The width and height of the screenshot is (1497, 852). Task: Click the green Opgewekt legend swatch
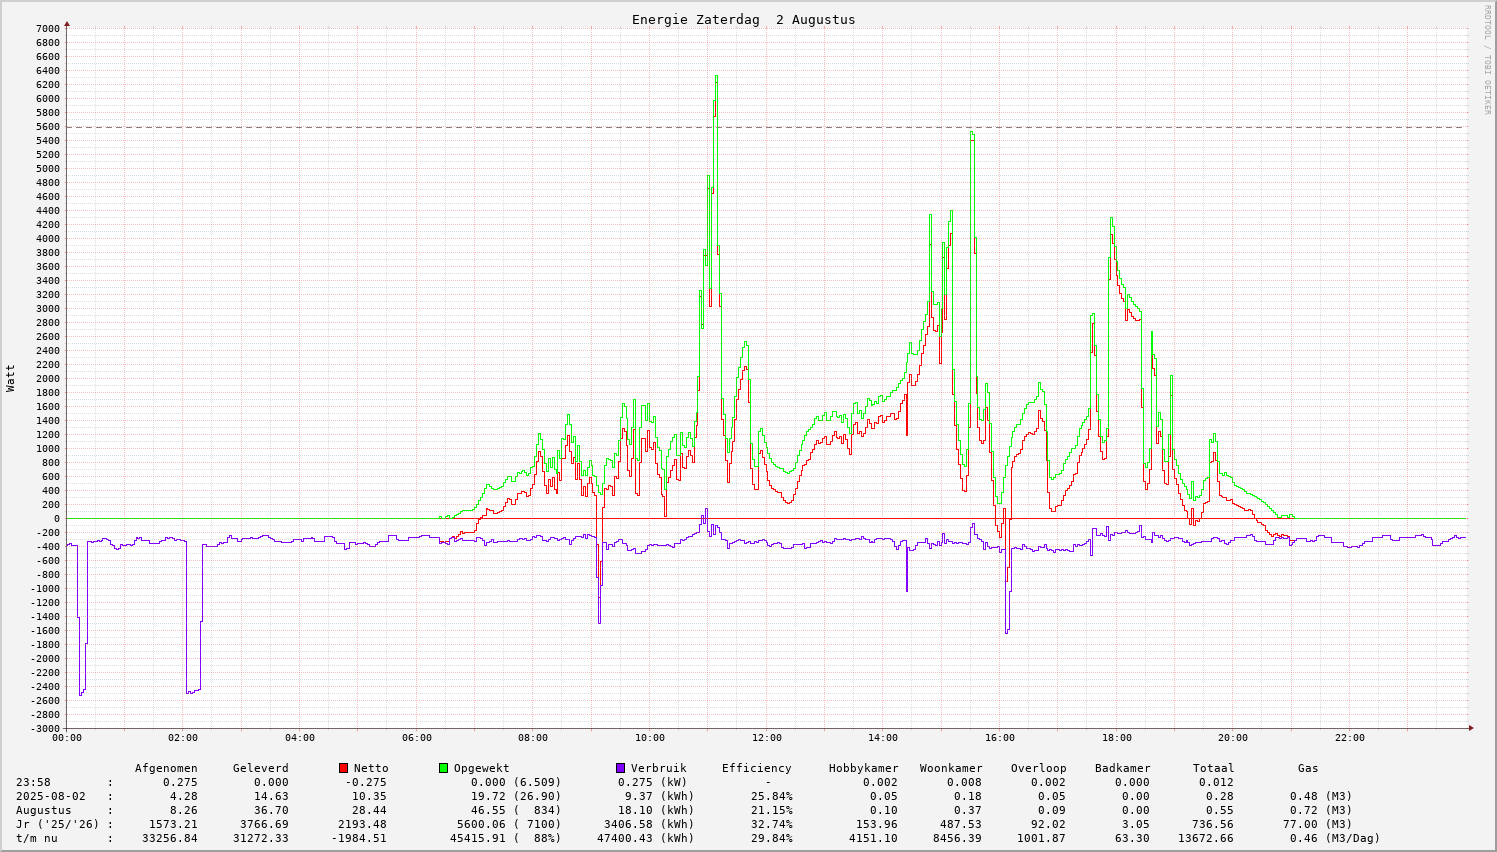[444, 768]
